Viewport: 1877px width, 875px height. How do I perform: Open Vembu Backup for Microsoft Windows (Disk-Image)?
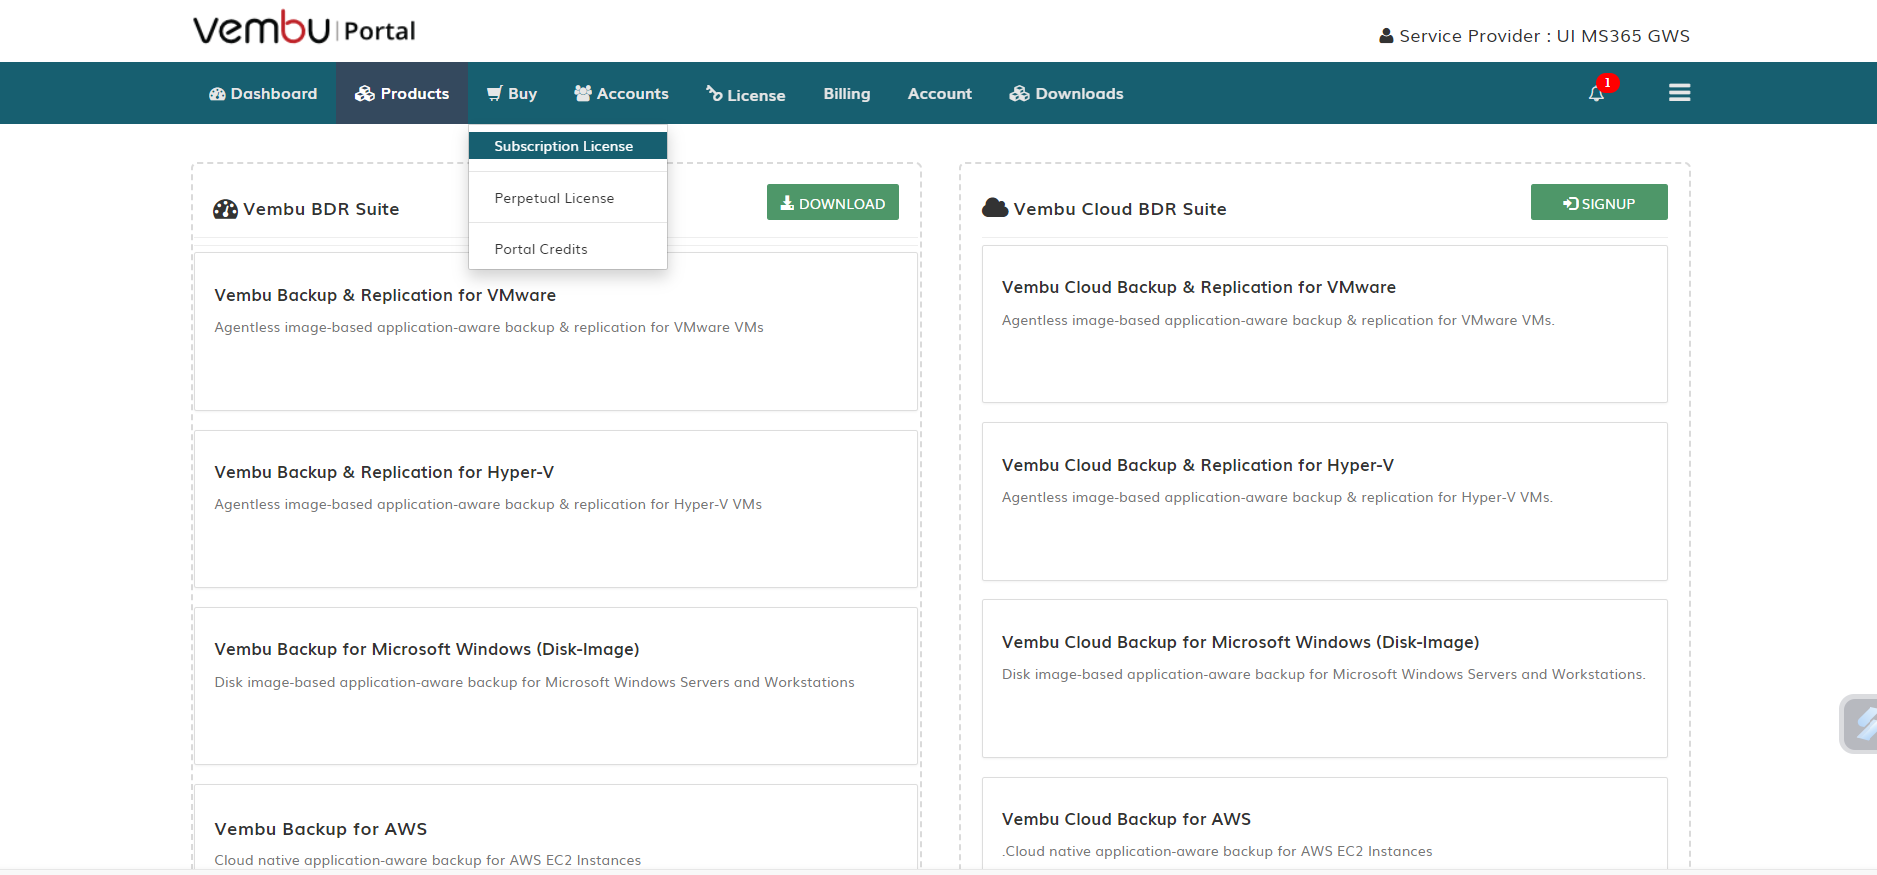556,686
